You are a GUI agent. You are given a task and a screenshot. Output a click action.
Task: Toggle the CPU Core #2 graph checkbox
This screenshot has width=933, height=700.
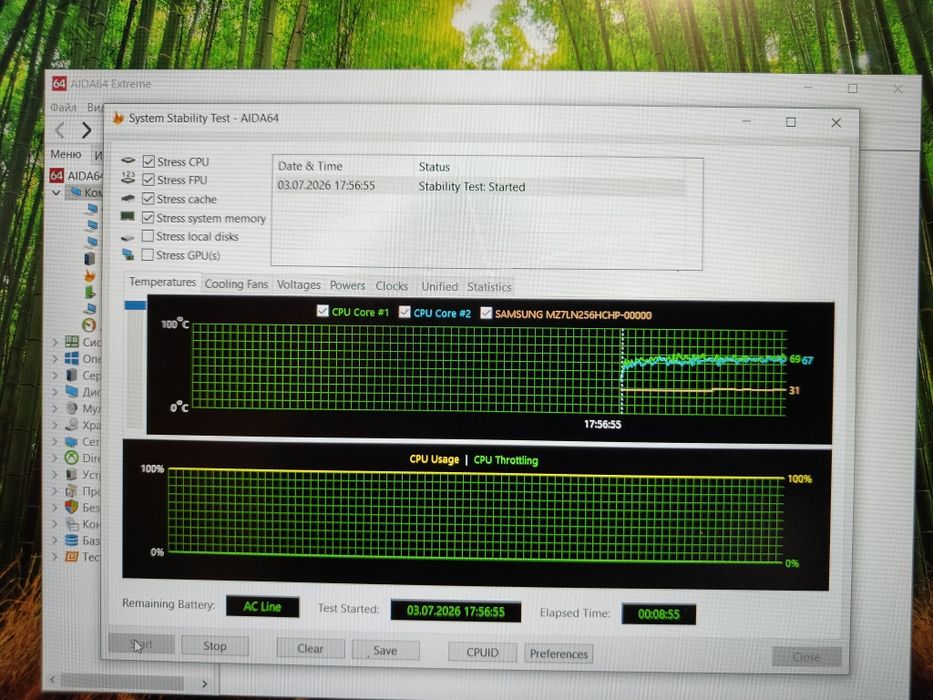405,312
